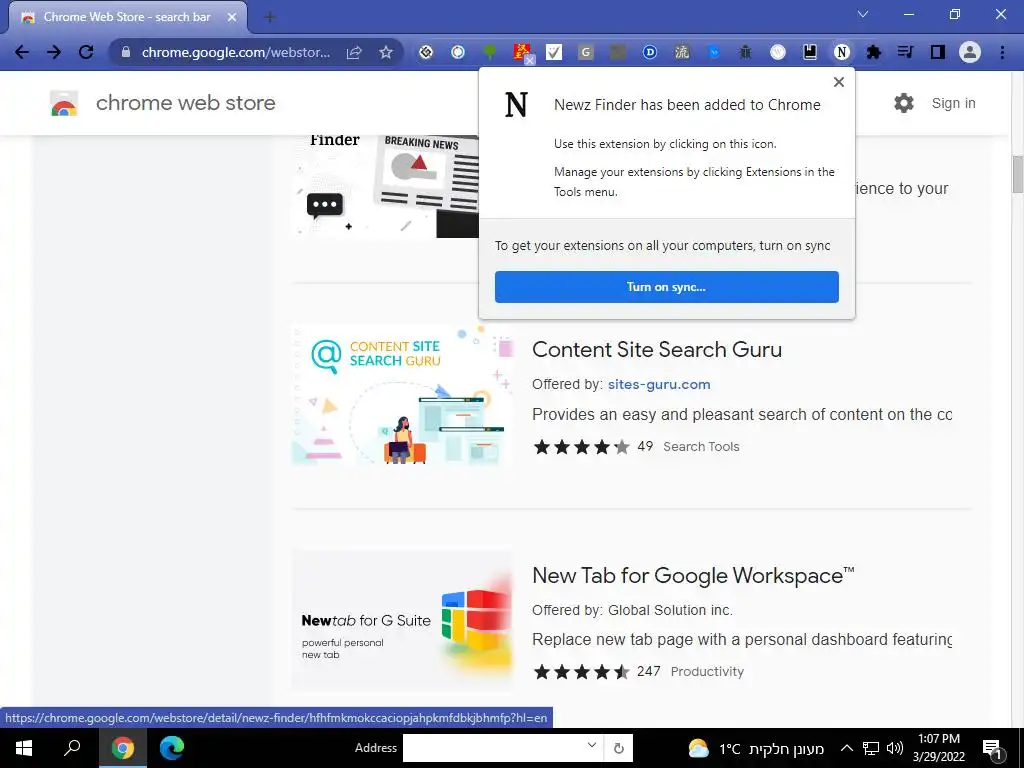Click the address bar URL text
Viewport: 1024px width, 768px height.
pos(236,52)
